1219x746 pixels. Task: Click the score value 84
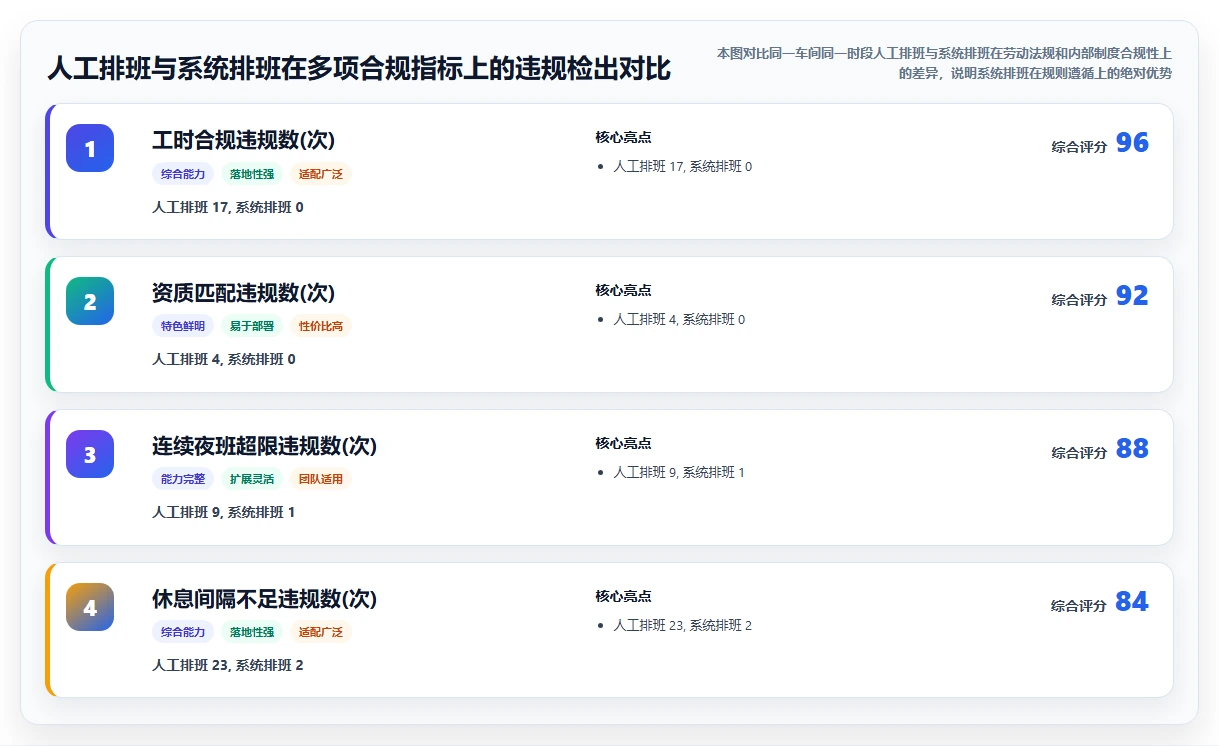(x=1132, y=602)
